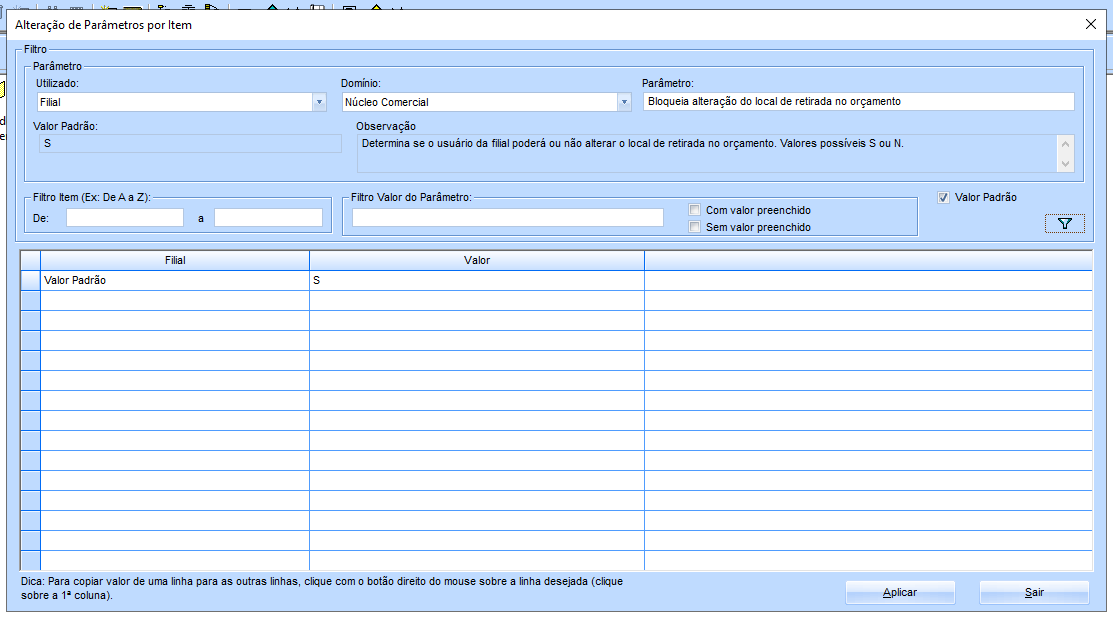This screenshot has width=1113, height=622.
Task: Click the Filtro Valor do Parâmetro field
Action: (507, 217)
